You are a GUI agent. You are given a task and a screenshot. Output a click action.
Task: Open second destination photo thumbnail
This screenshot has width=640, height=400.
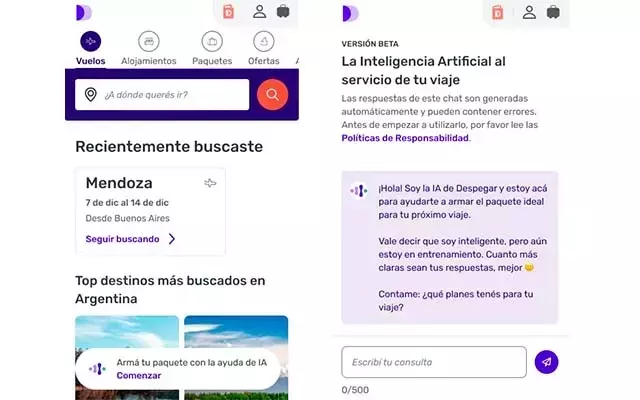click(236, 358)
